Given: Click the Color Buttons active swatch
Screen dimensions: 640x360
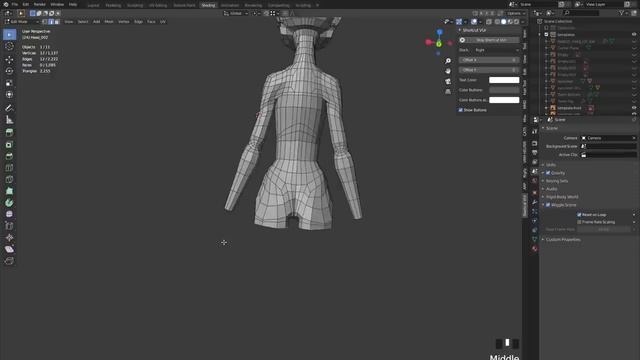Looking at the screenshot, I should coord(504,100).
